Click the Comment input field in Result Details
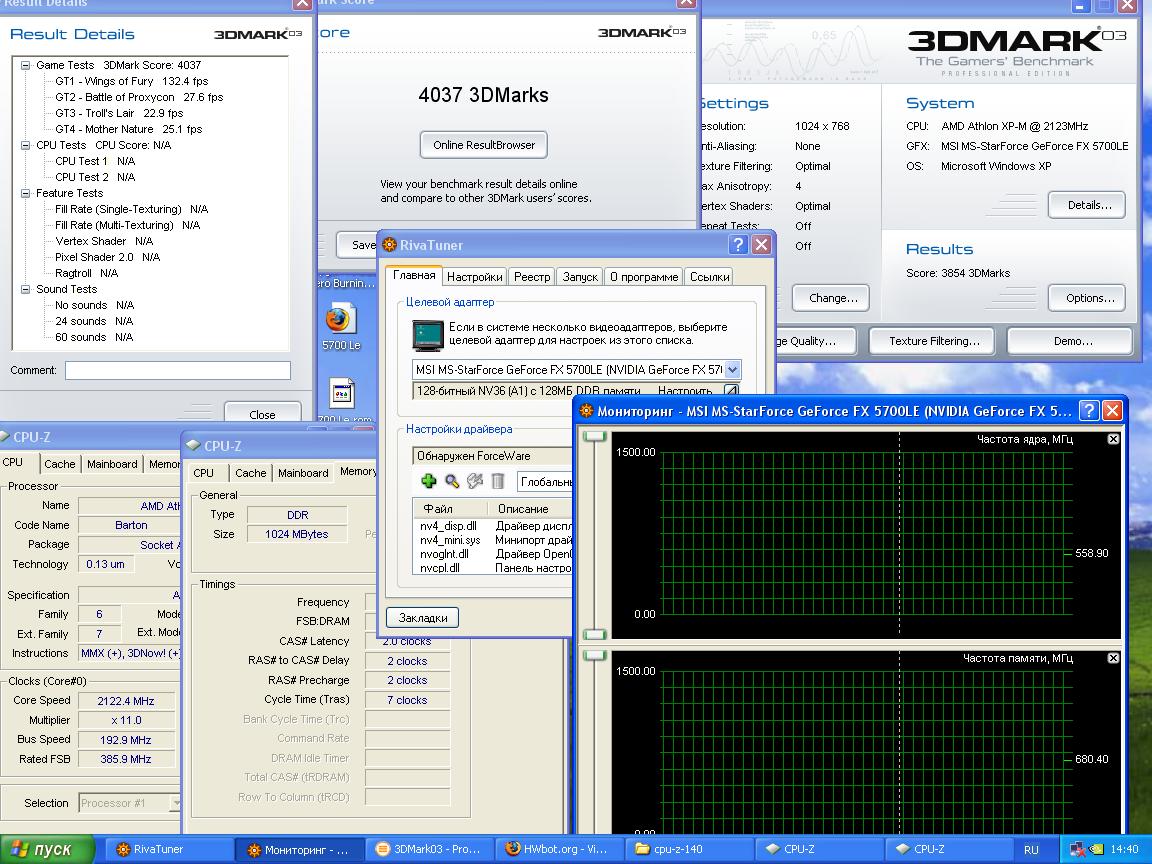The width and height of the screenshot is (1152, 864). tap(178, 370)
